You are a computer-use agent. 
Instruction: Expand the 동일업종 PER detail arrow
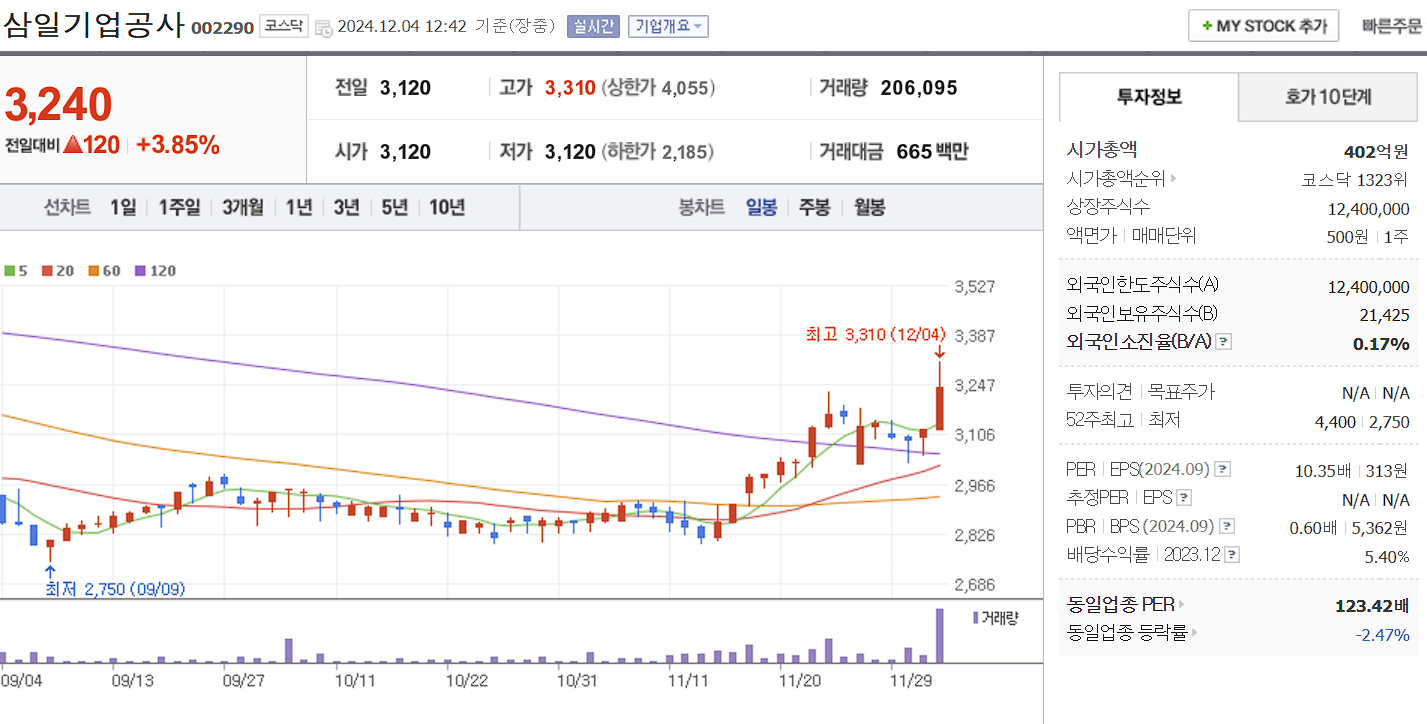tap(1182, 604)
